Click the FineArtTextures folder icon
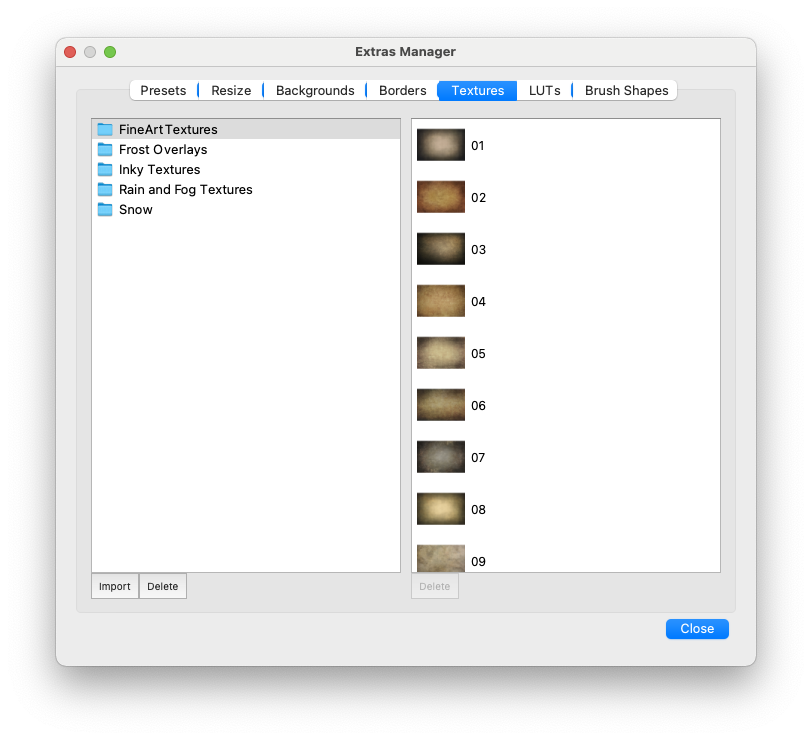This screenshot has height=740, width=812. click(x=105, y=129)
